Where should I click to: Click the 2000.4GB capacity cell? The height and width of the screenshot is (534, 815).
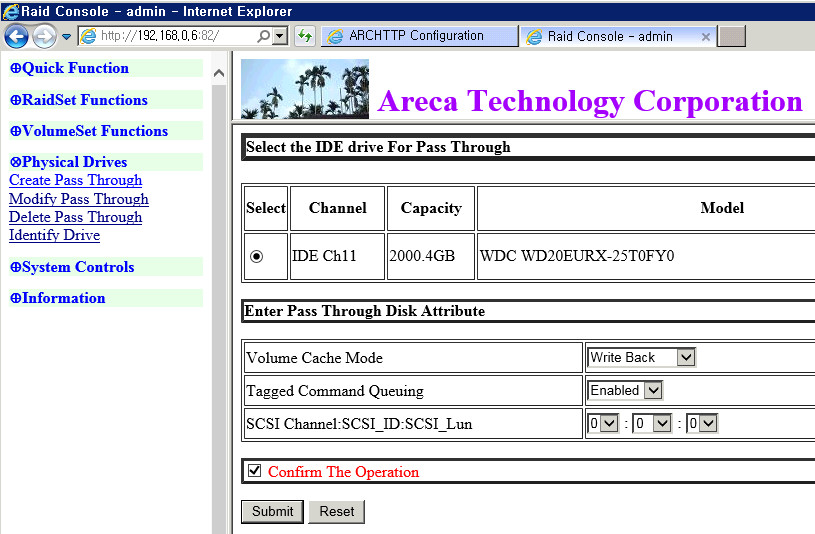click(431, 256)
